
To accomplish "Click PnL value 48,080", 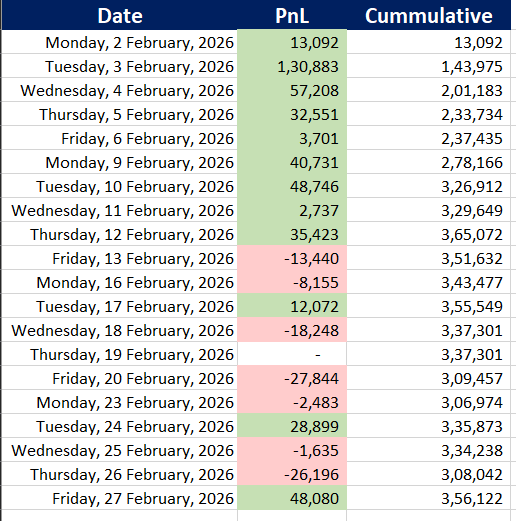I will coord(292,498).
